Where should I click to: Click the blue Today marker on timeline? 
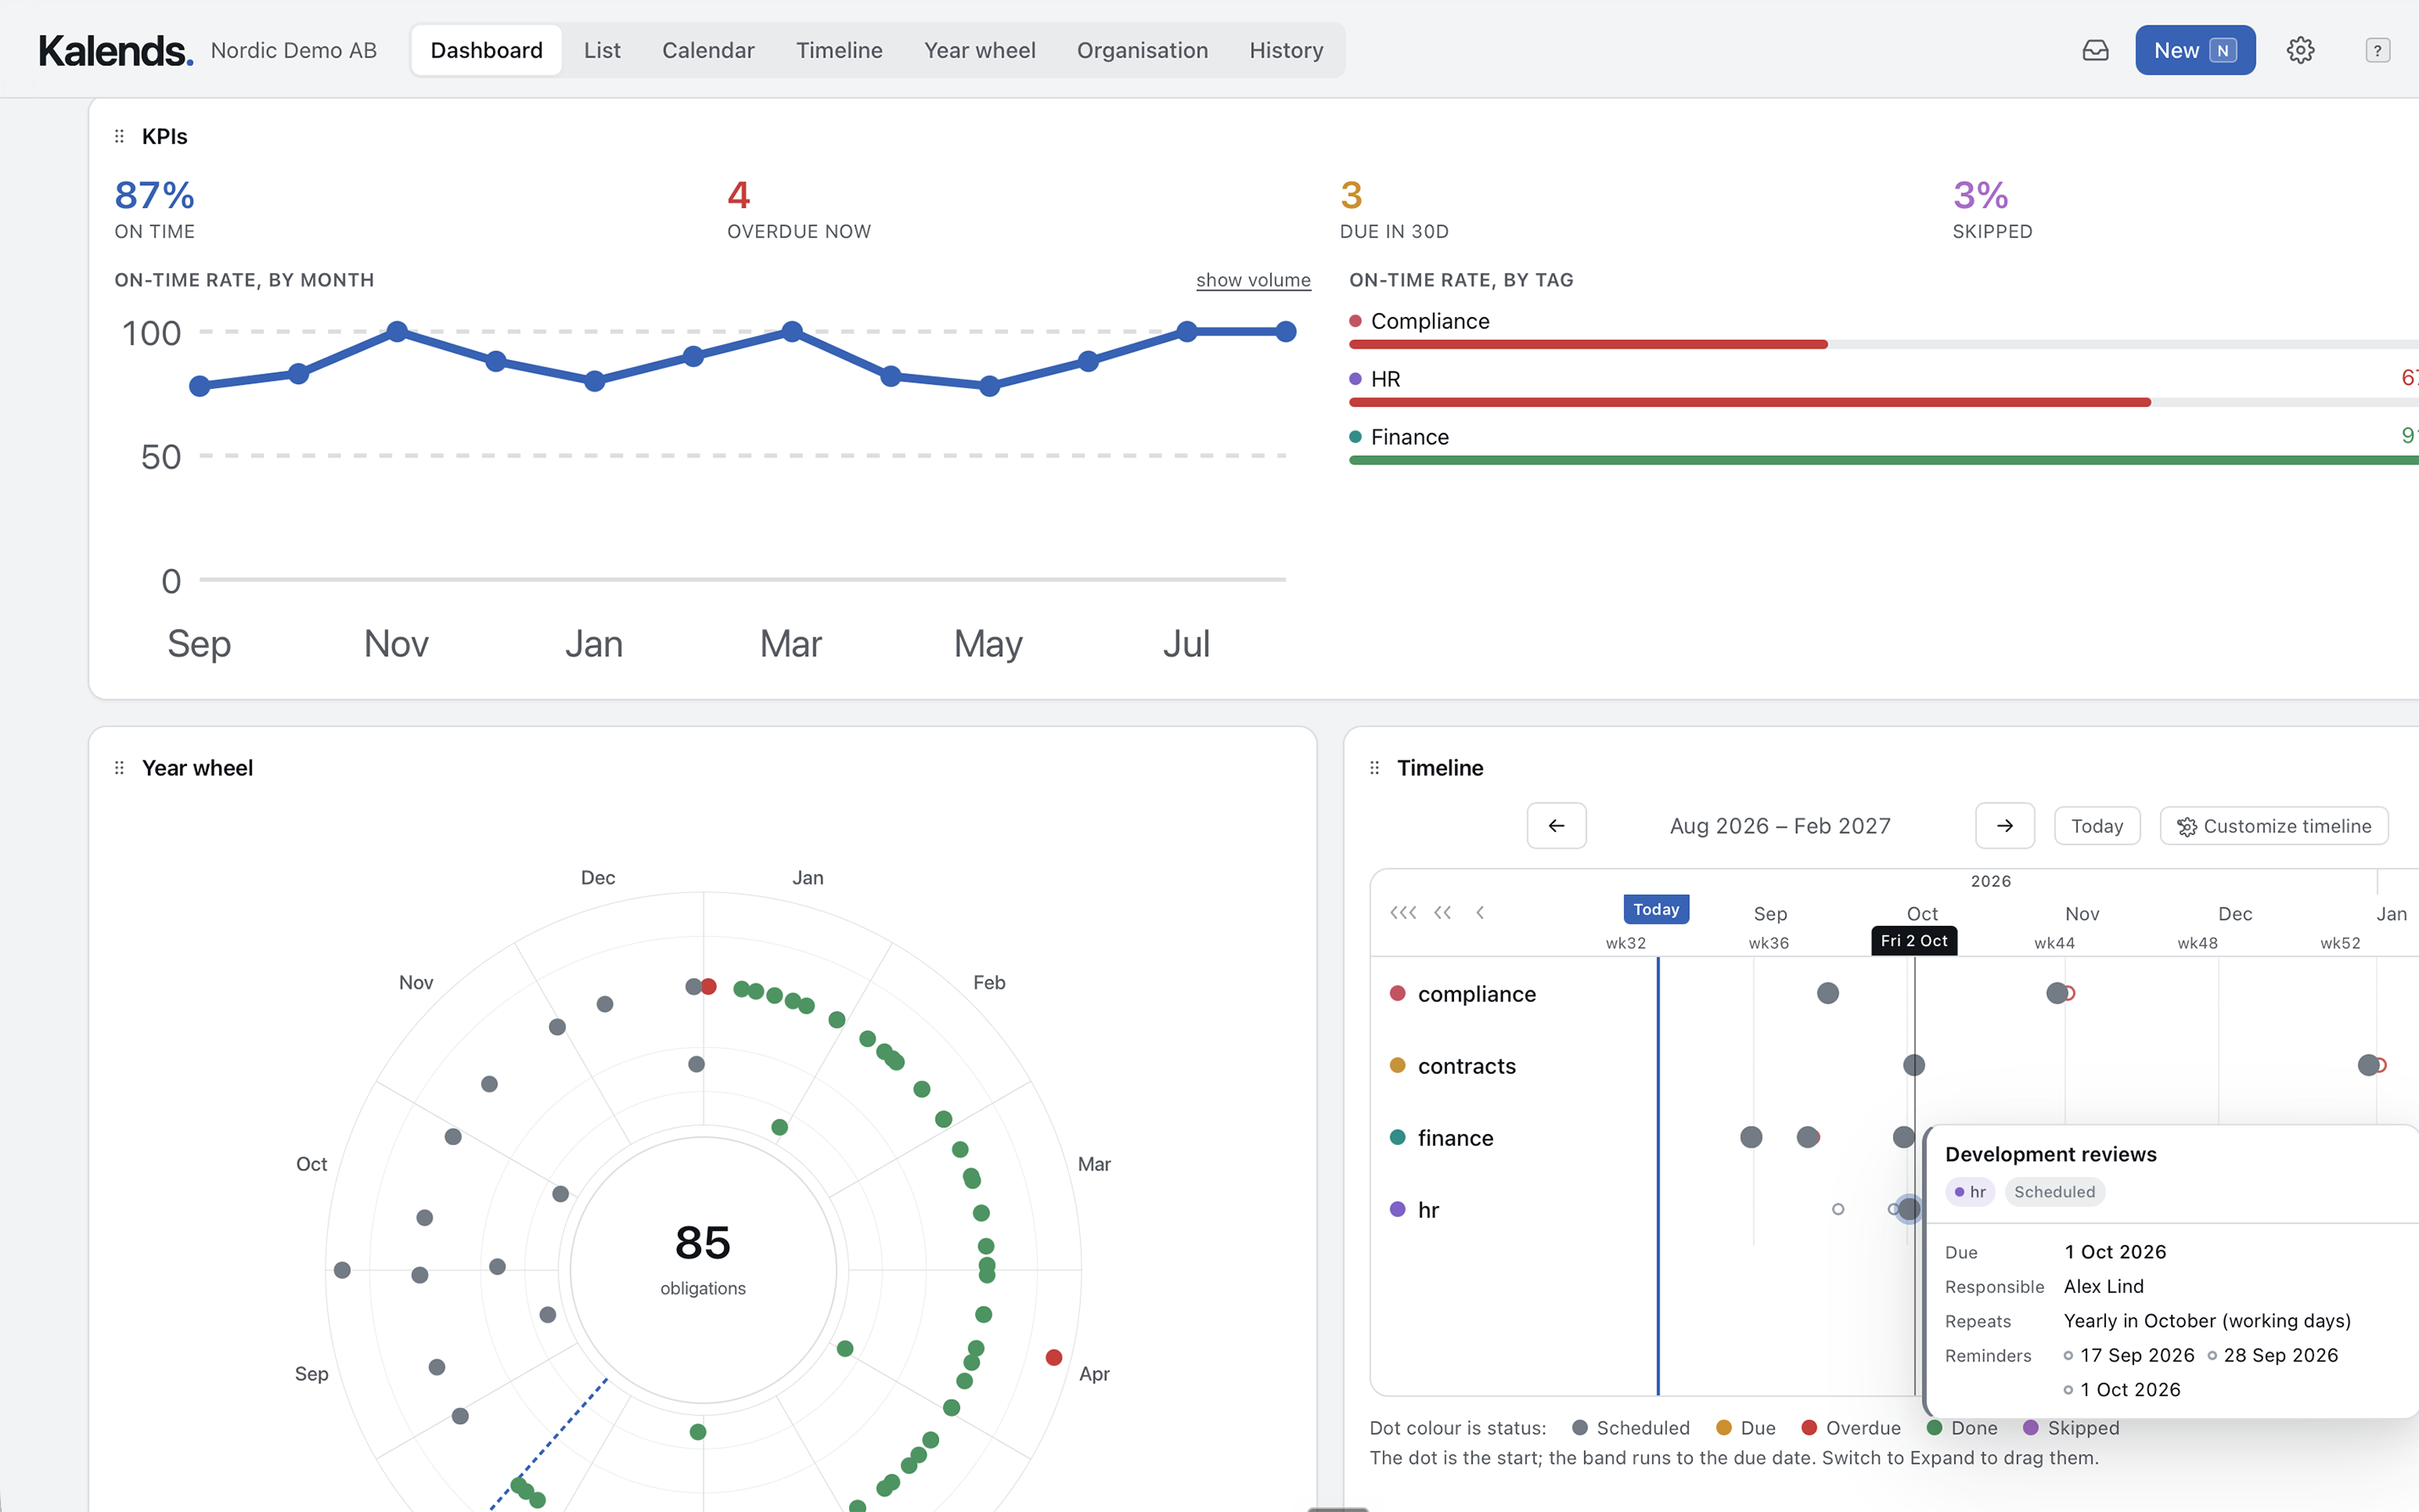pyautogui.click(x=1656, y=909)
